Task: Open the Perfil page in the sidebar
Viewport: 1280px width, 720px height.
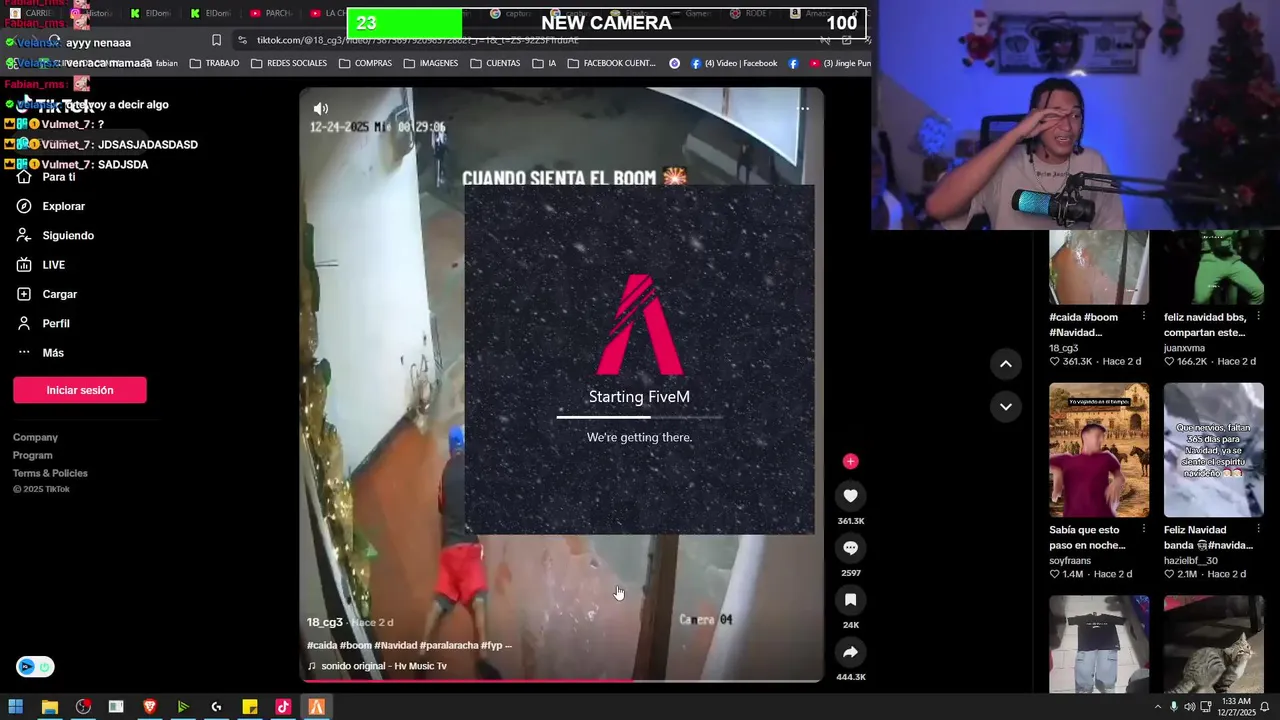Action: pos(44,323)
